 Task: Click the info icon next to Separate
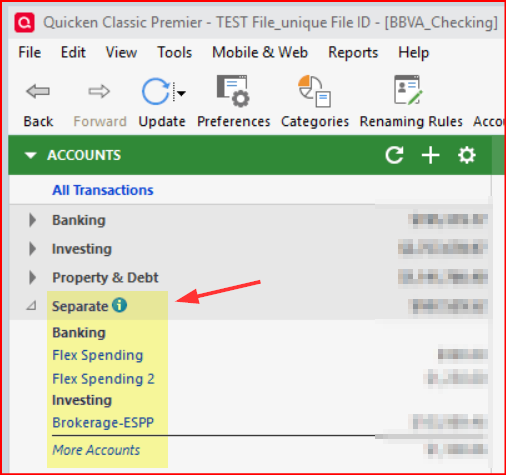(x=119, y=305)
